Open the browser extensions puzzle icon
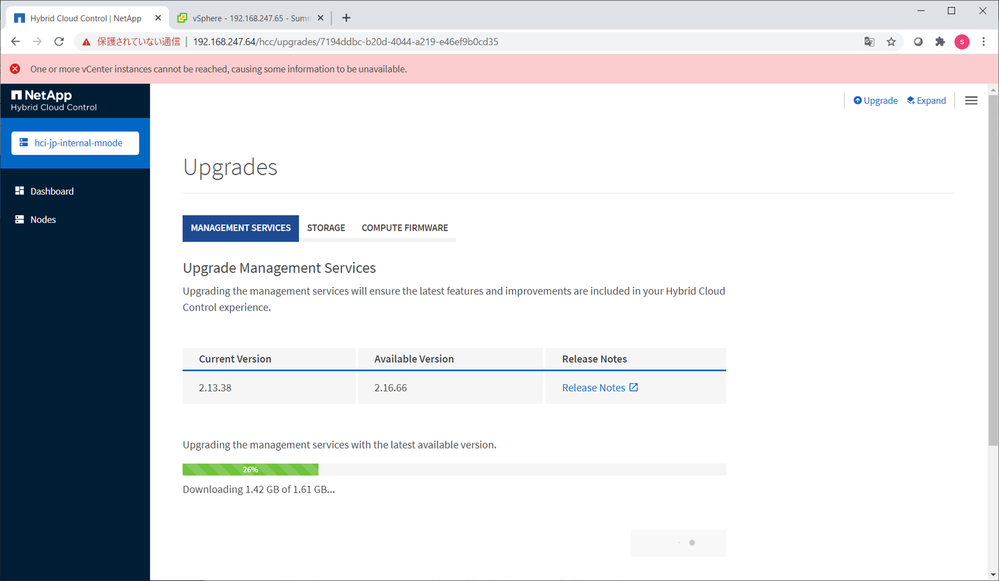Viewport: 999px width, 581px height. click(x=940, y=42)
